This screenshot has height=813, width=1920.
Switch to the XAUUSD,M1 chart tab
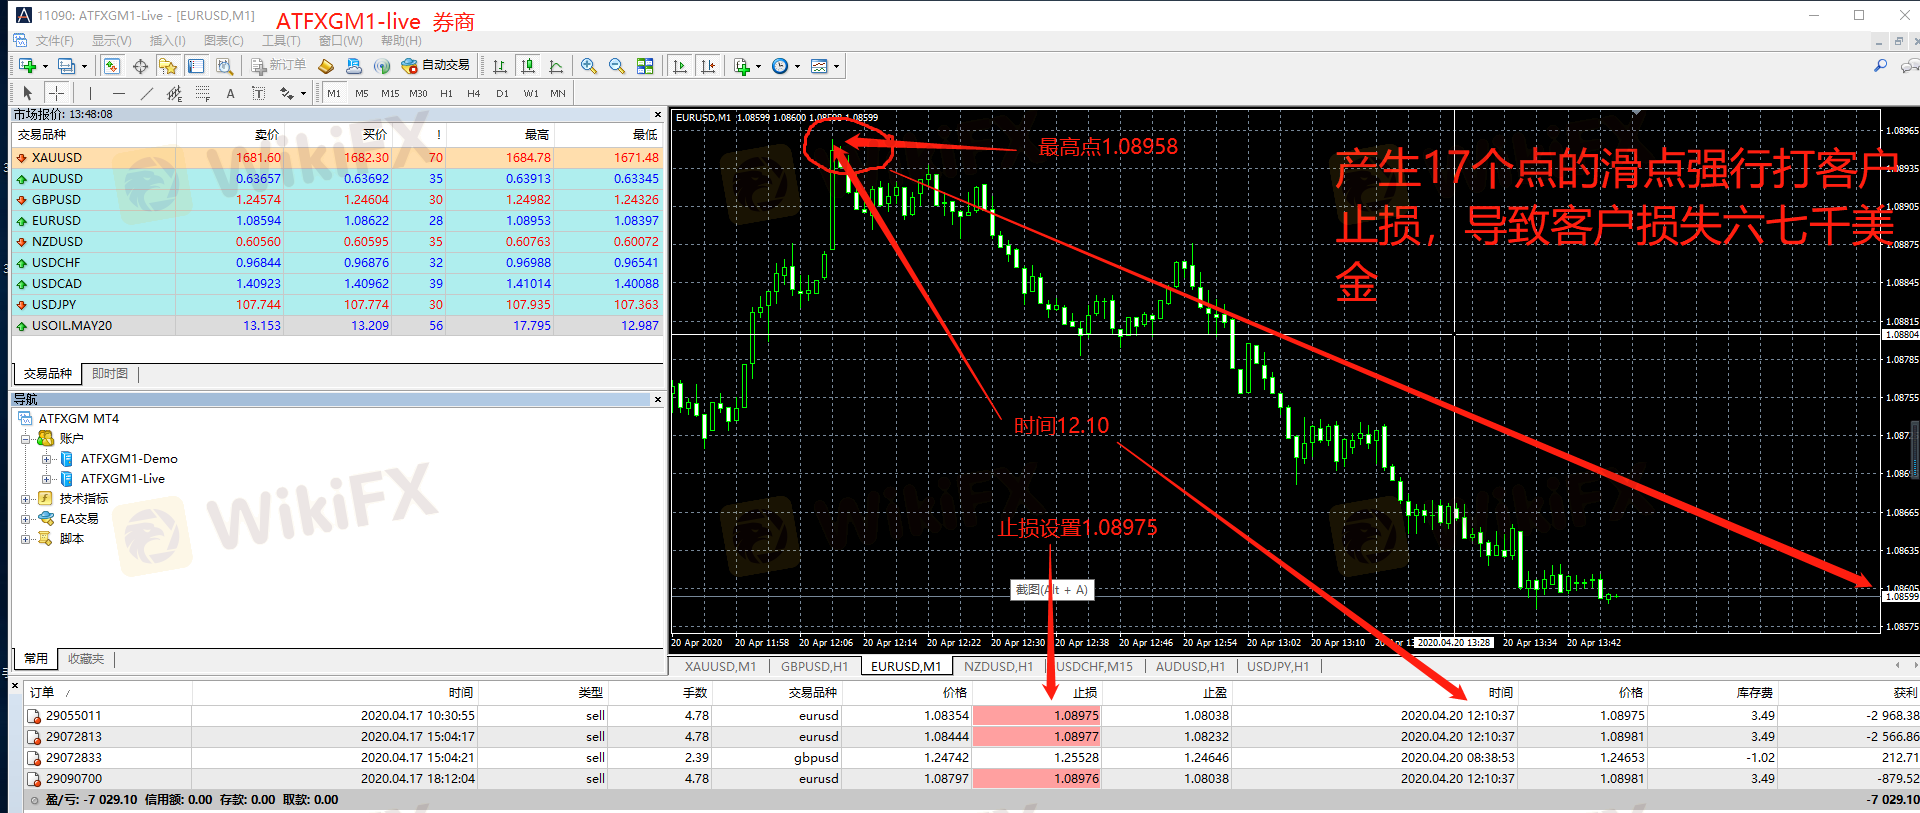click(720, 667)
